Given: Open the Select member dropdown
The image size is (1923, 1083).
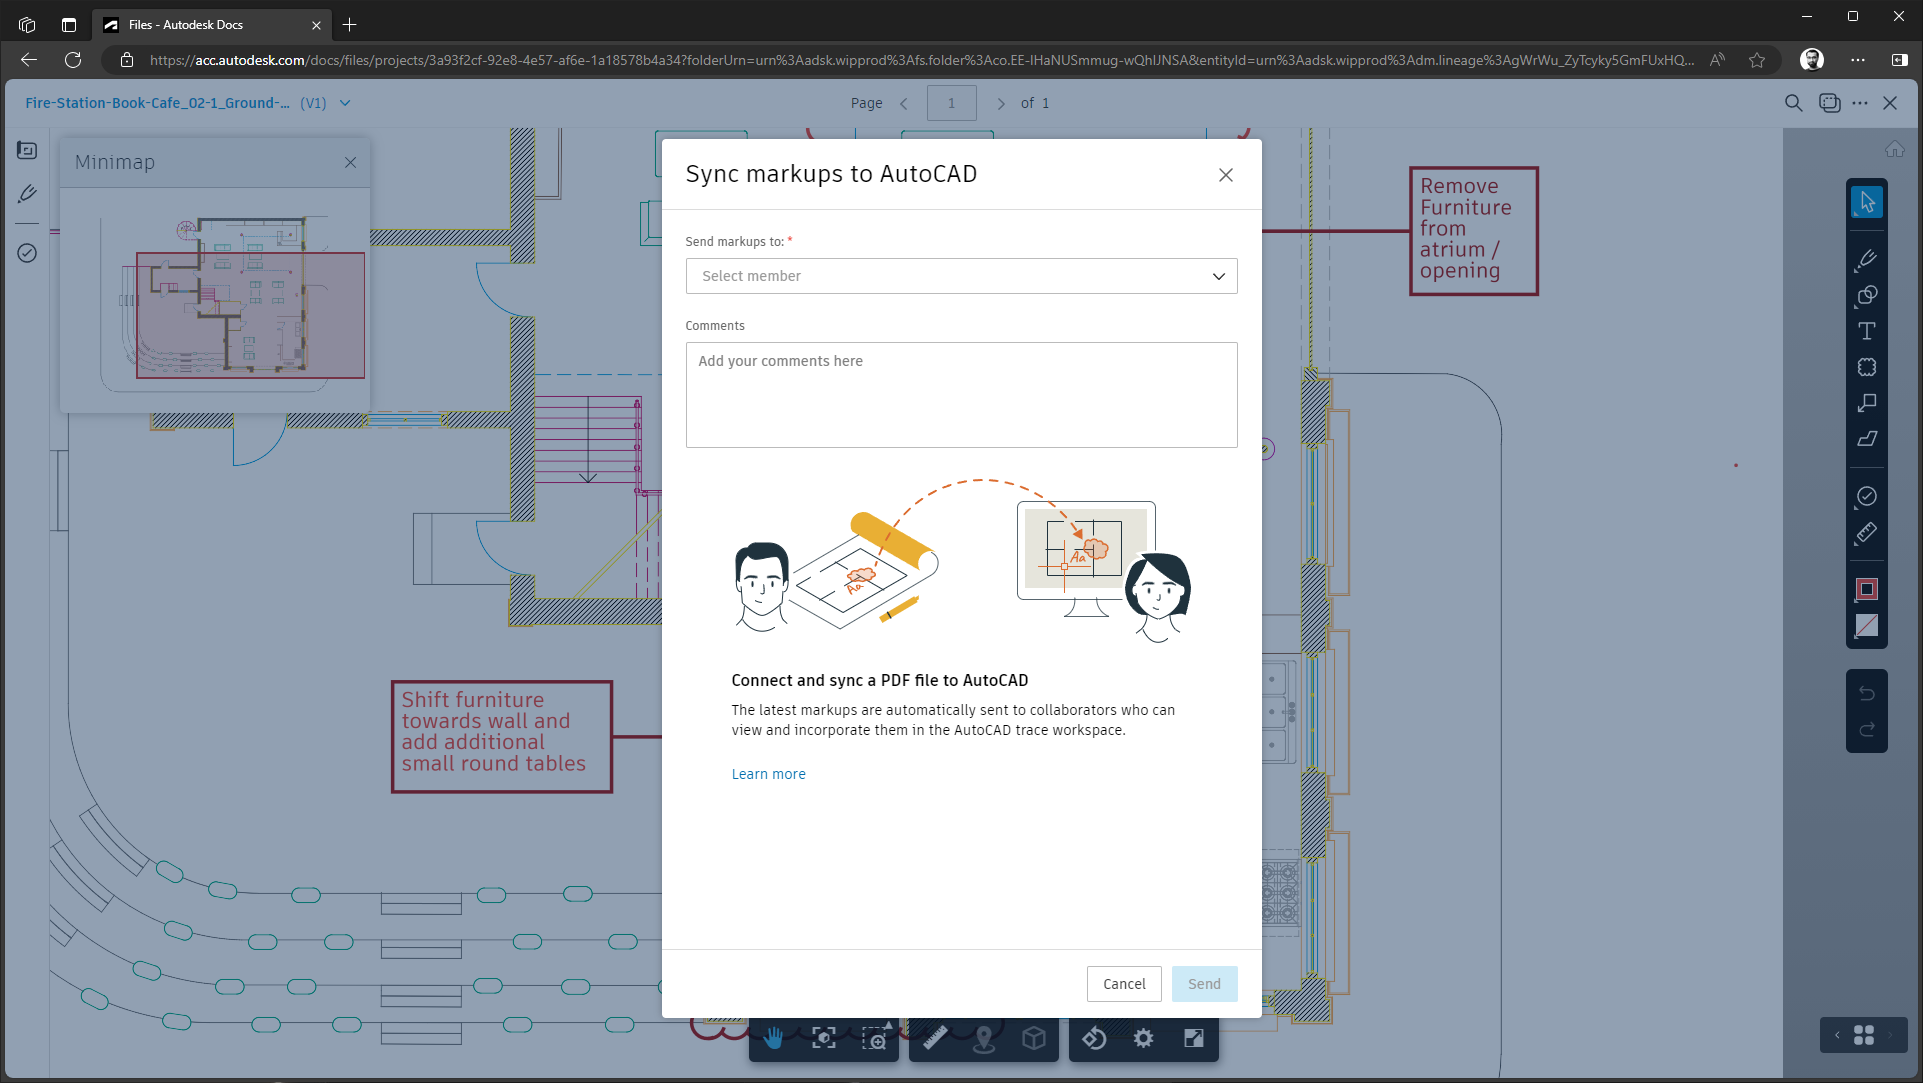Looking at the screenshot, I should (x=961, y=276).
